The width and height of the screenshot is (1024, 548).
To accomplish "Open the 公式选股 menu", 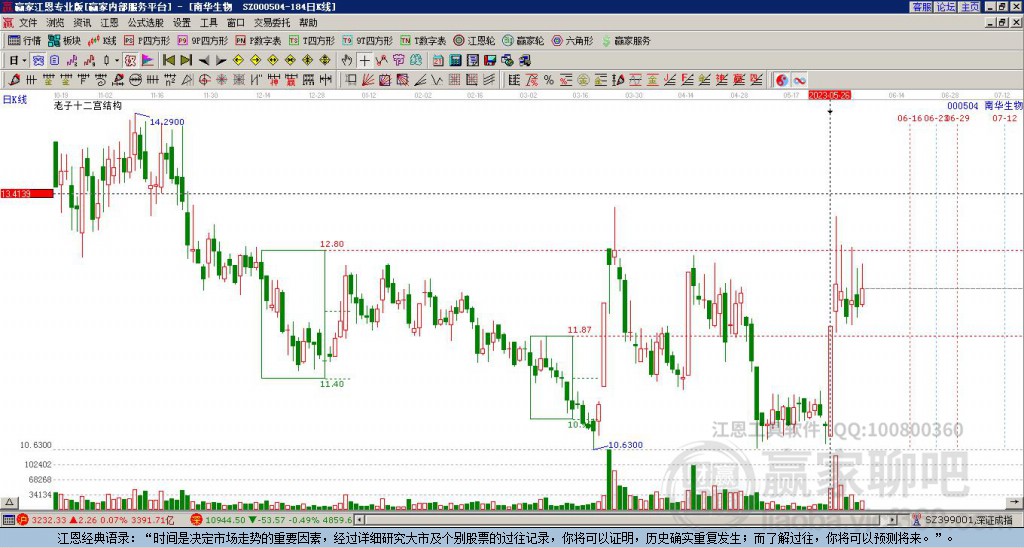I will [146, 23].
